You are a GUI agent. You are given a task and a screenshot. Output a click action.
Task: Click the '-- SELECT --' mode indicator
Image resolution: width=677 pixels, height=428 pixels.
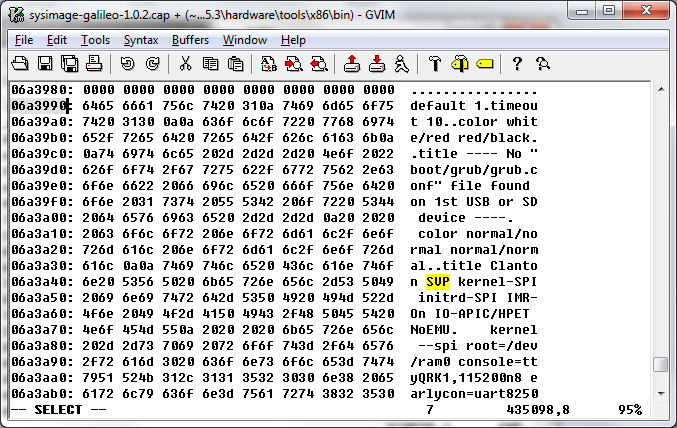pos(58,409)
